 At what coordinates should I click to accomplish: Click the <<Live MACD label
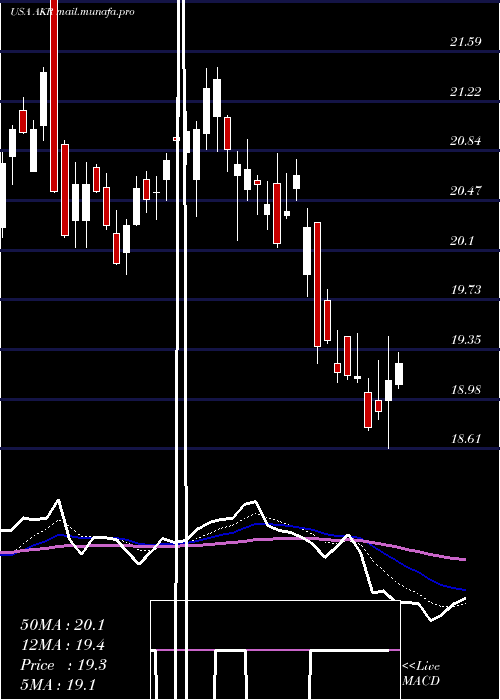click(421, 674)
